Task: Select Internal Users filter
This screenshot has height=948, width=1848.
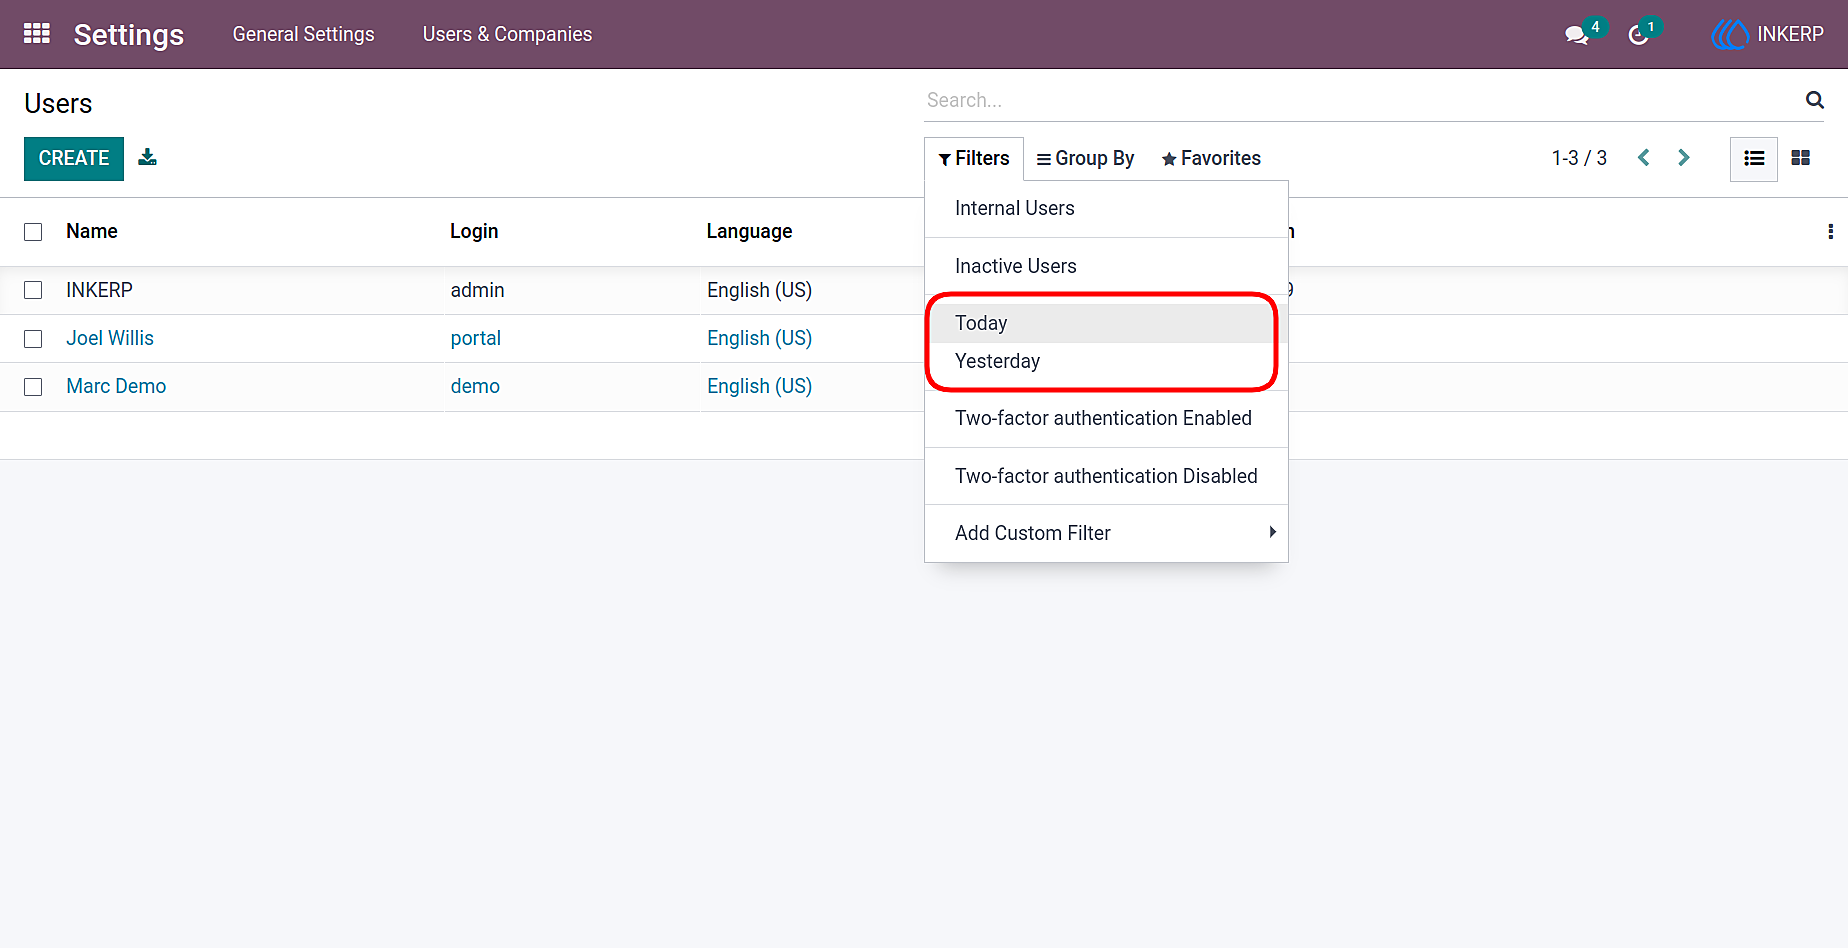Action: point(1106,208)
